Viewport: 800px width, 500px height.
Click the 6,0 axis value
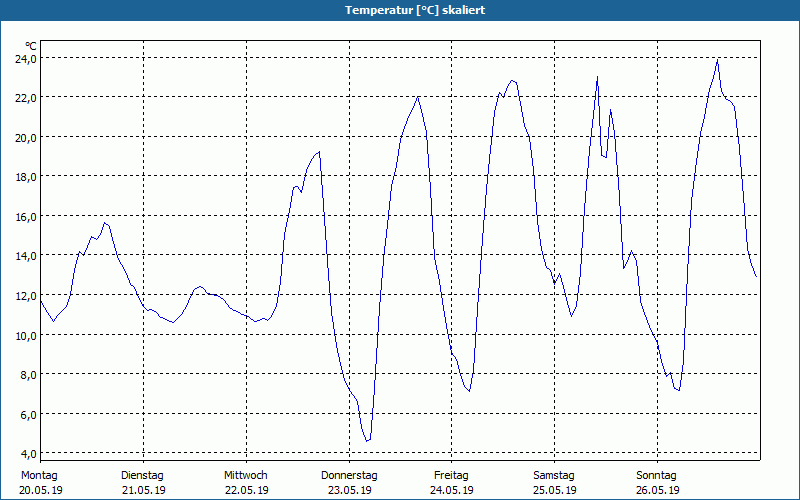[x=28, y=414]
